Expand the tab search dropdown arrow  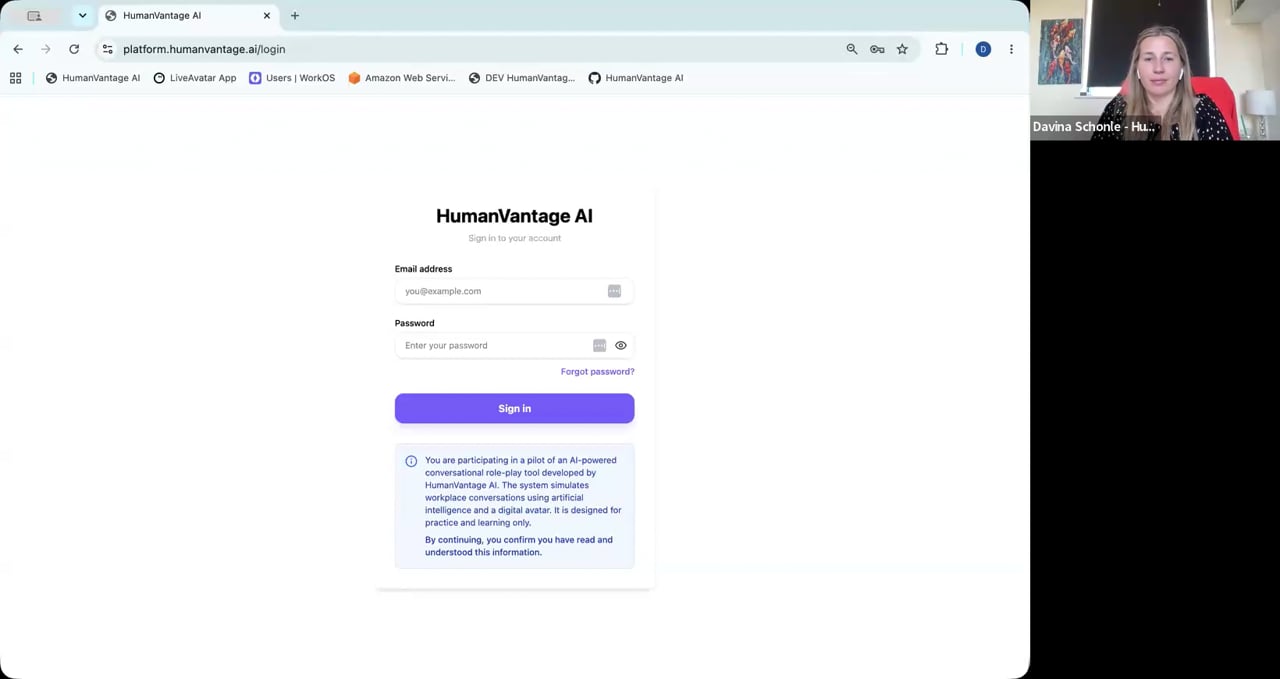point(82,16)
